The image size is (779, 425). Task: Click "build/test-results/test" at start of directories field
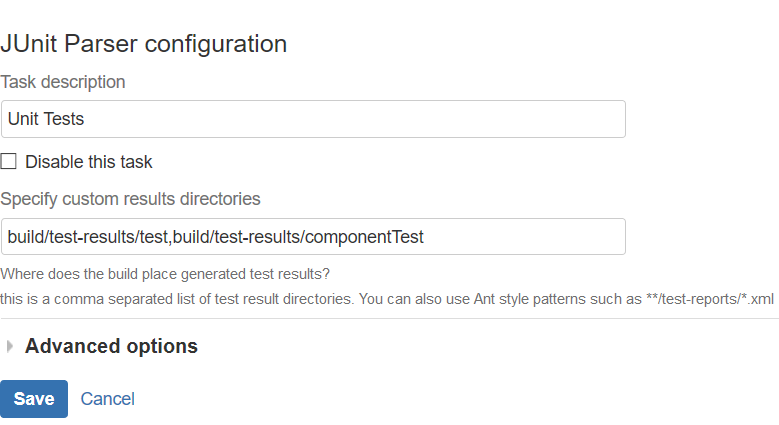coord(88,237)
